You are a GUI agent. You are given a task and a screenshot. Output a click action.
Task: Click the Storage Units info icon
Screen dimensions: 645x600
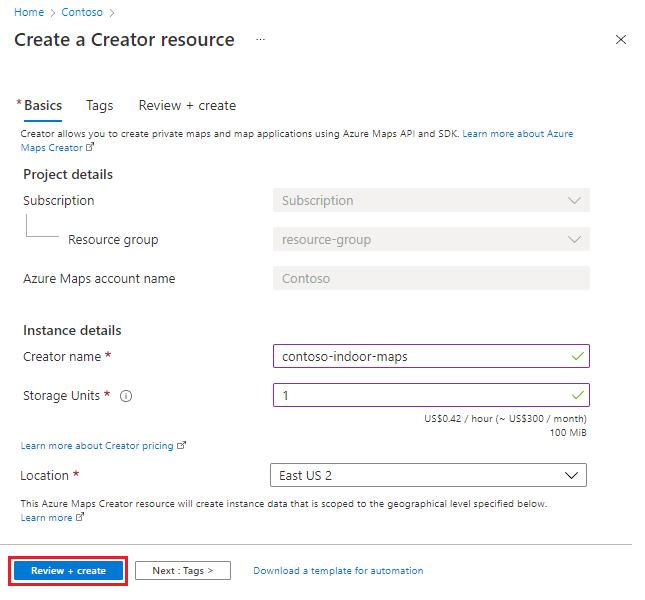point(126,396)
